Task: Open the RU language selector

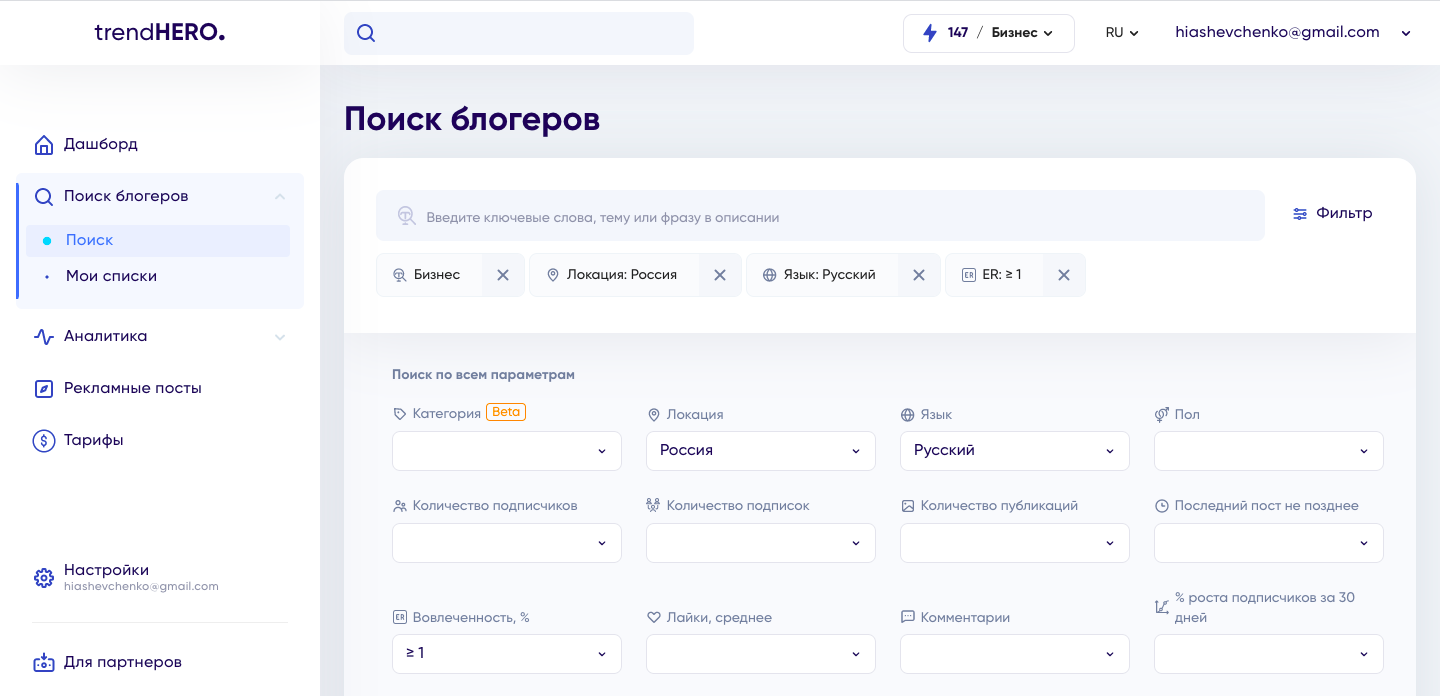Action: [1122, 33]
